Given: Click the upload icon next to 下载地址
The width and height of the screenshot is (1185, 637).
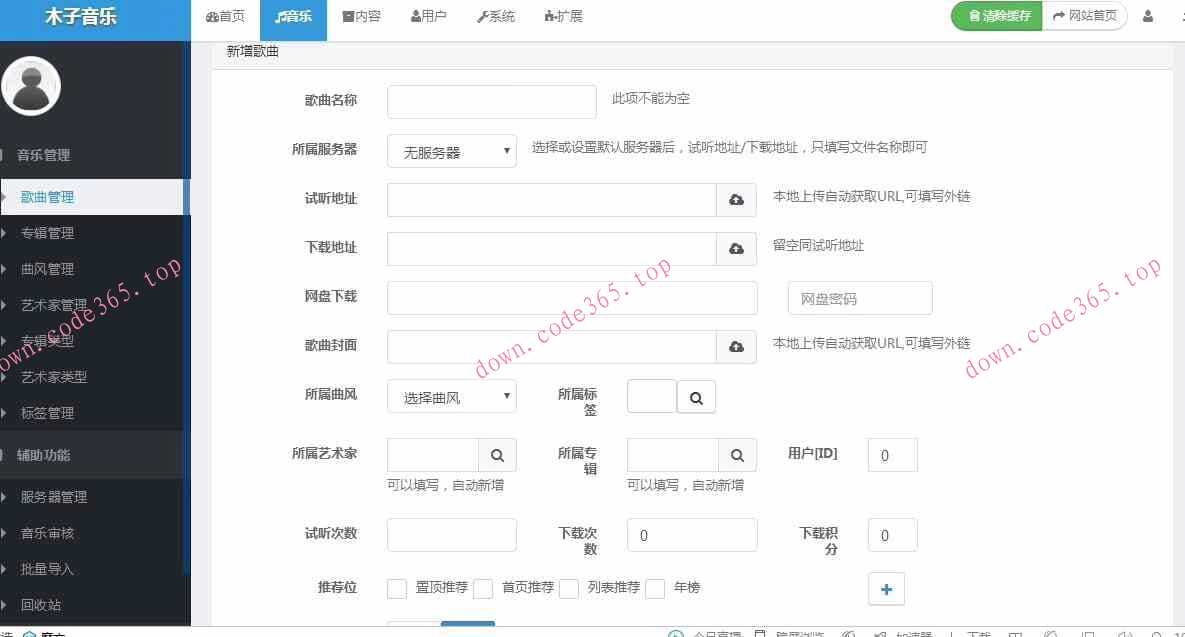Looking at the screenshot, I should [736, 248].
